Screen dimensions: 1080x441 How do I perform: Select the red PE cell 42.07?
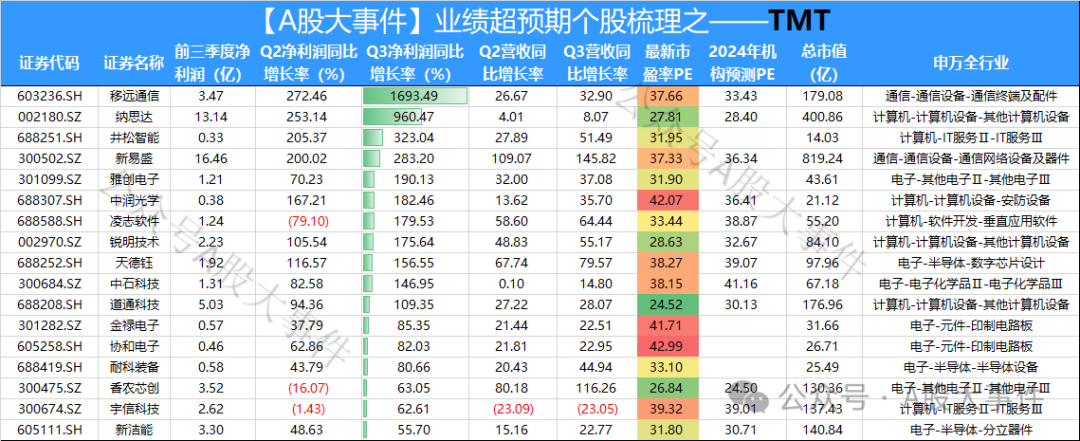point(669,203)
